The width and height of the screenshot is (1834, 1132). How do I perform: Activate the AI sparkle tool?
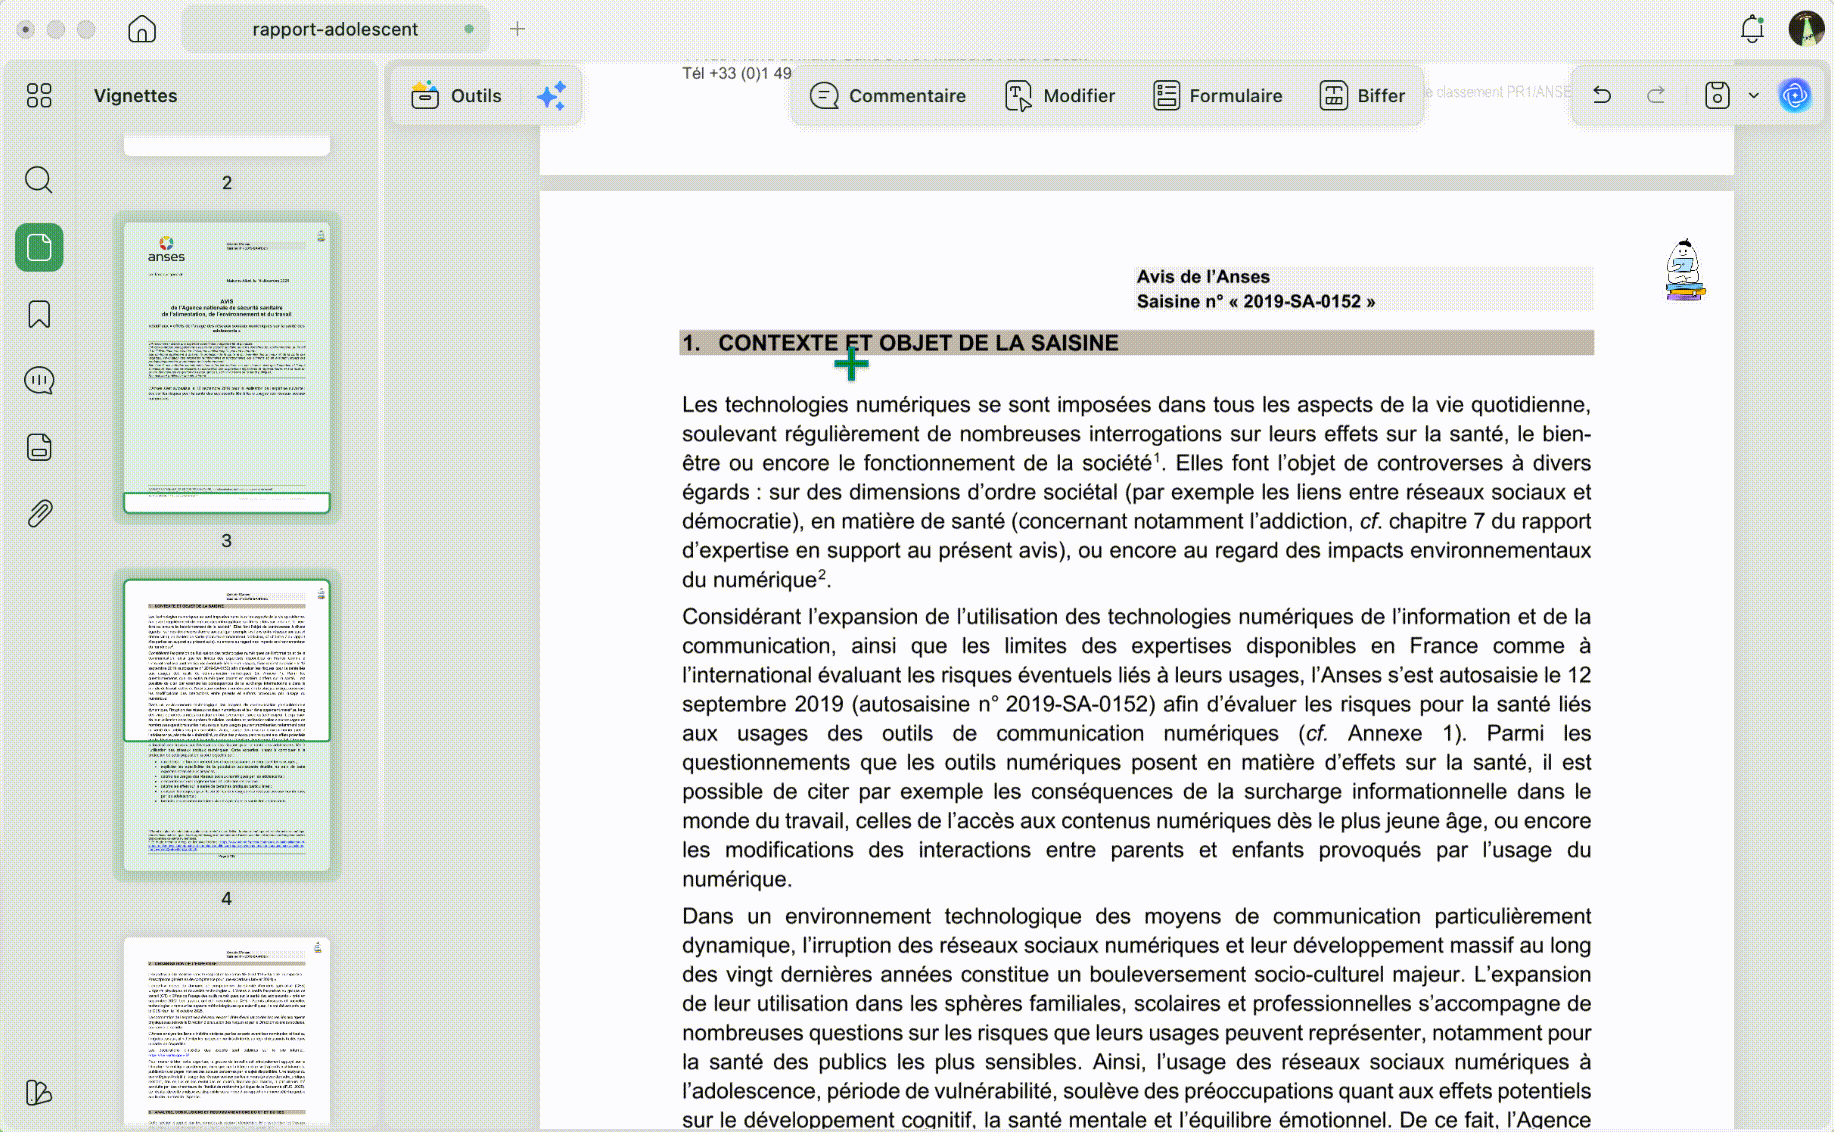tap(551, 96)
